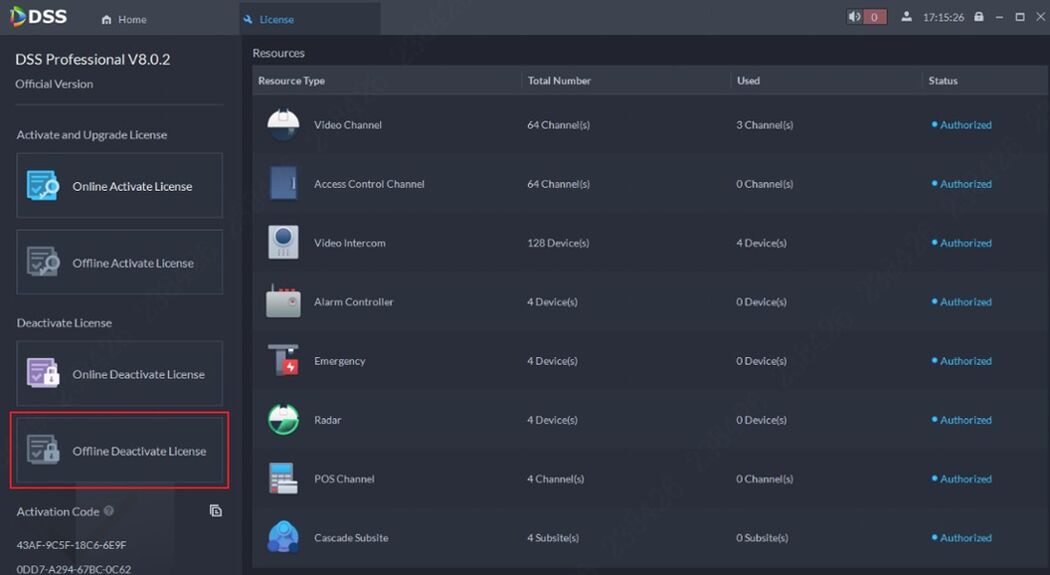Click the Online Deactivate License icon
Screen dimensions: 1050x575
pos(43,373)
